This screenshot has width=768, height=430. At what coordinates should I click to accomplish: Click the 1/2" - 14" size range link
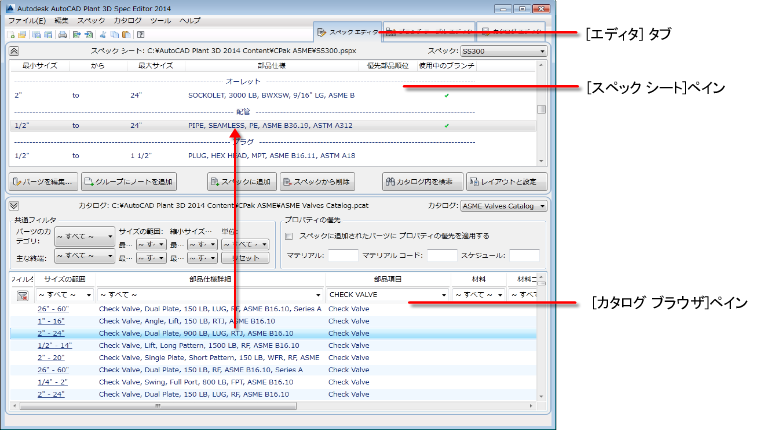click(55, 346)
